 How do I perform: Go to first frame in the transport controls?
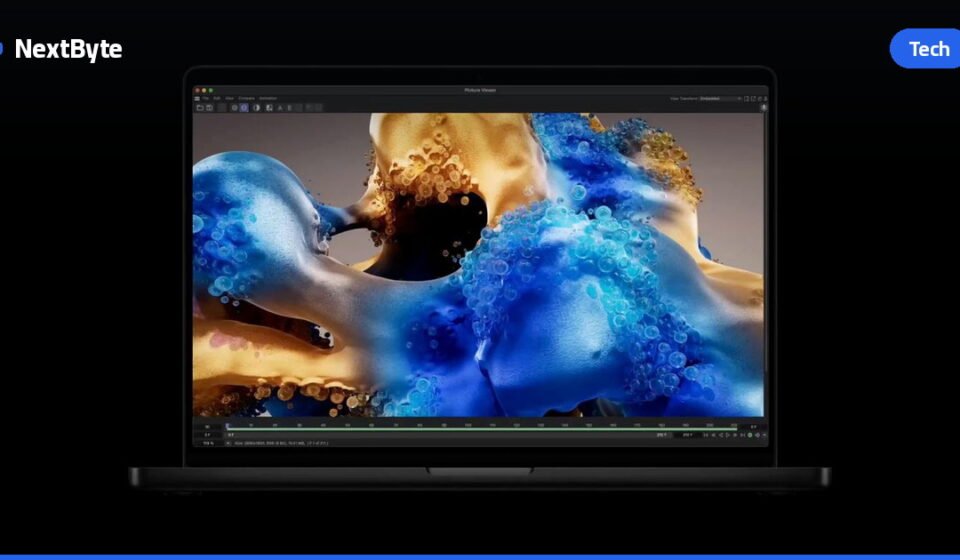(x=705, y=435)
